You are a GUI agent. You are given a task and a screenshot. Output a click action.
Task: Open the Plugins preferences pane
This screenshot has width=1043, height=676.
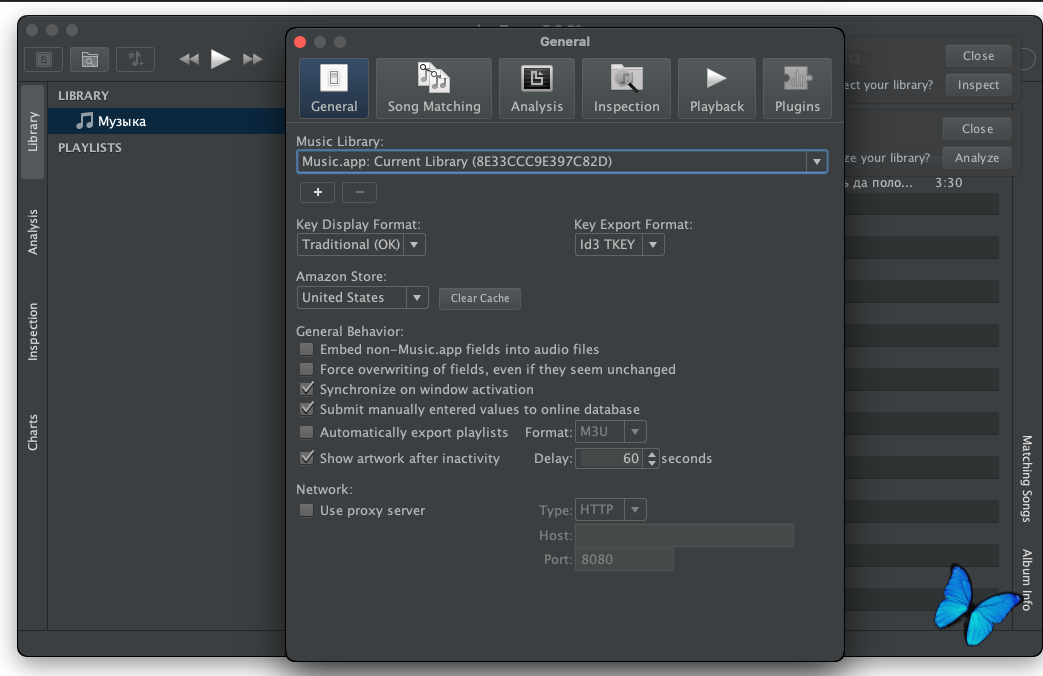pyautogui.click(x=797, y=89)
